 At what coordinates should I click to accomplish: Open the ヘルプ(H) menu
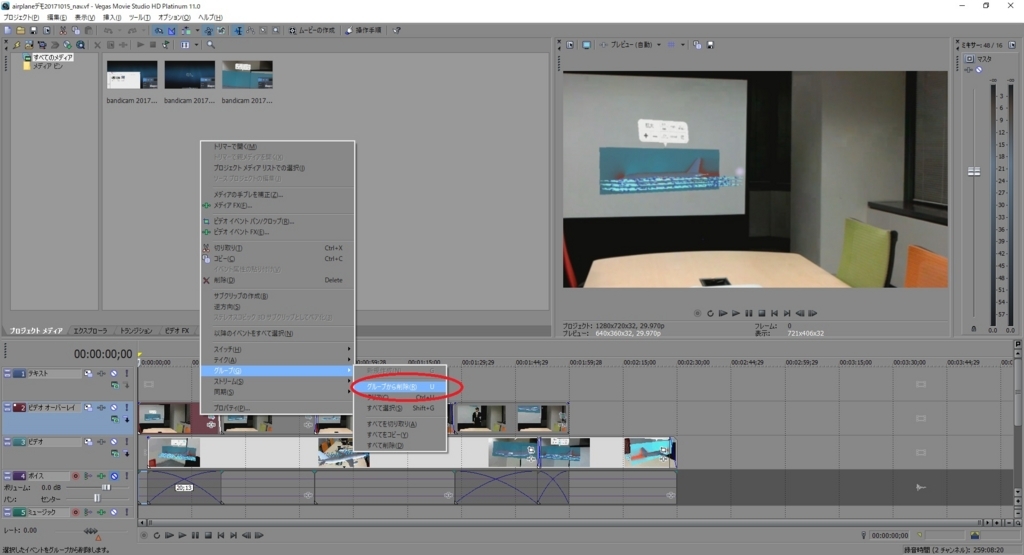pyautogui.click(x=210, y=17)
